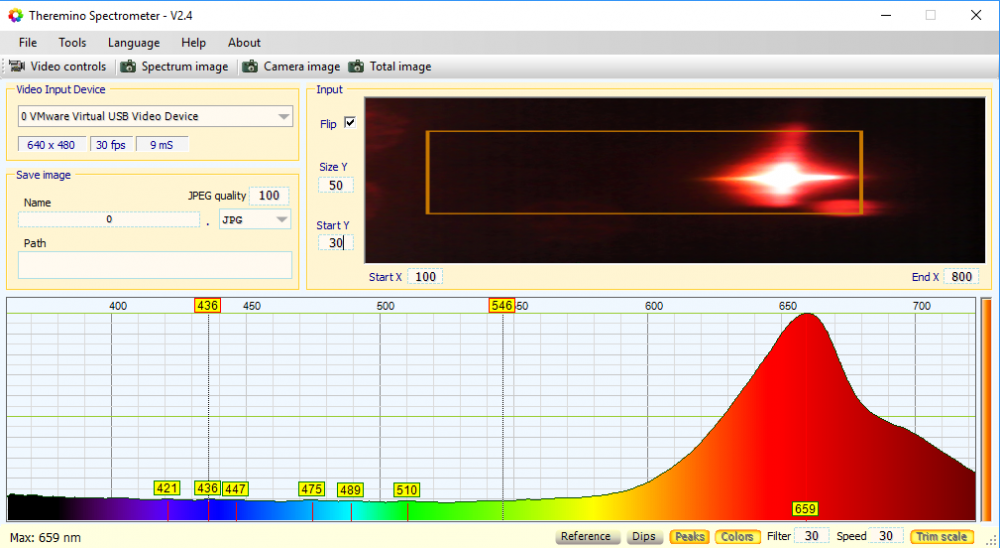Click the Total image camera icon
The image size is (1000, 548).
[357, 66]
